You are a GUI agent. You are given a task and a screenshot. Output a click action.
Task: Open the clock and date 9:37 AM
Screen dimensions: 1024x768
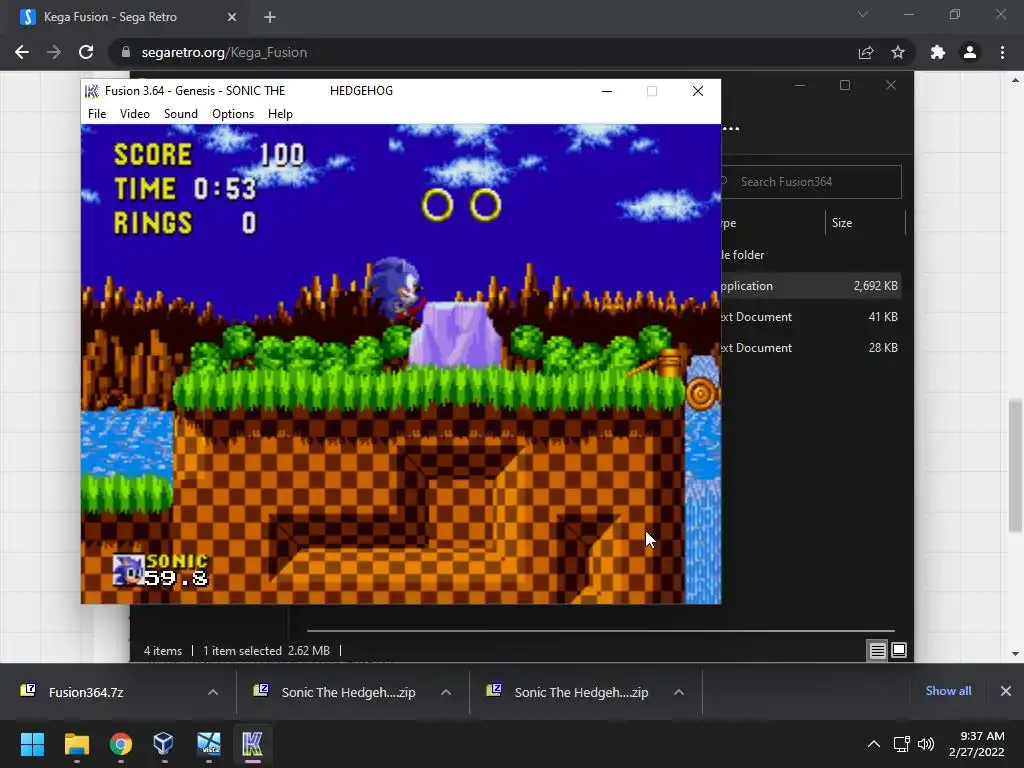[x=977, y=744]
